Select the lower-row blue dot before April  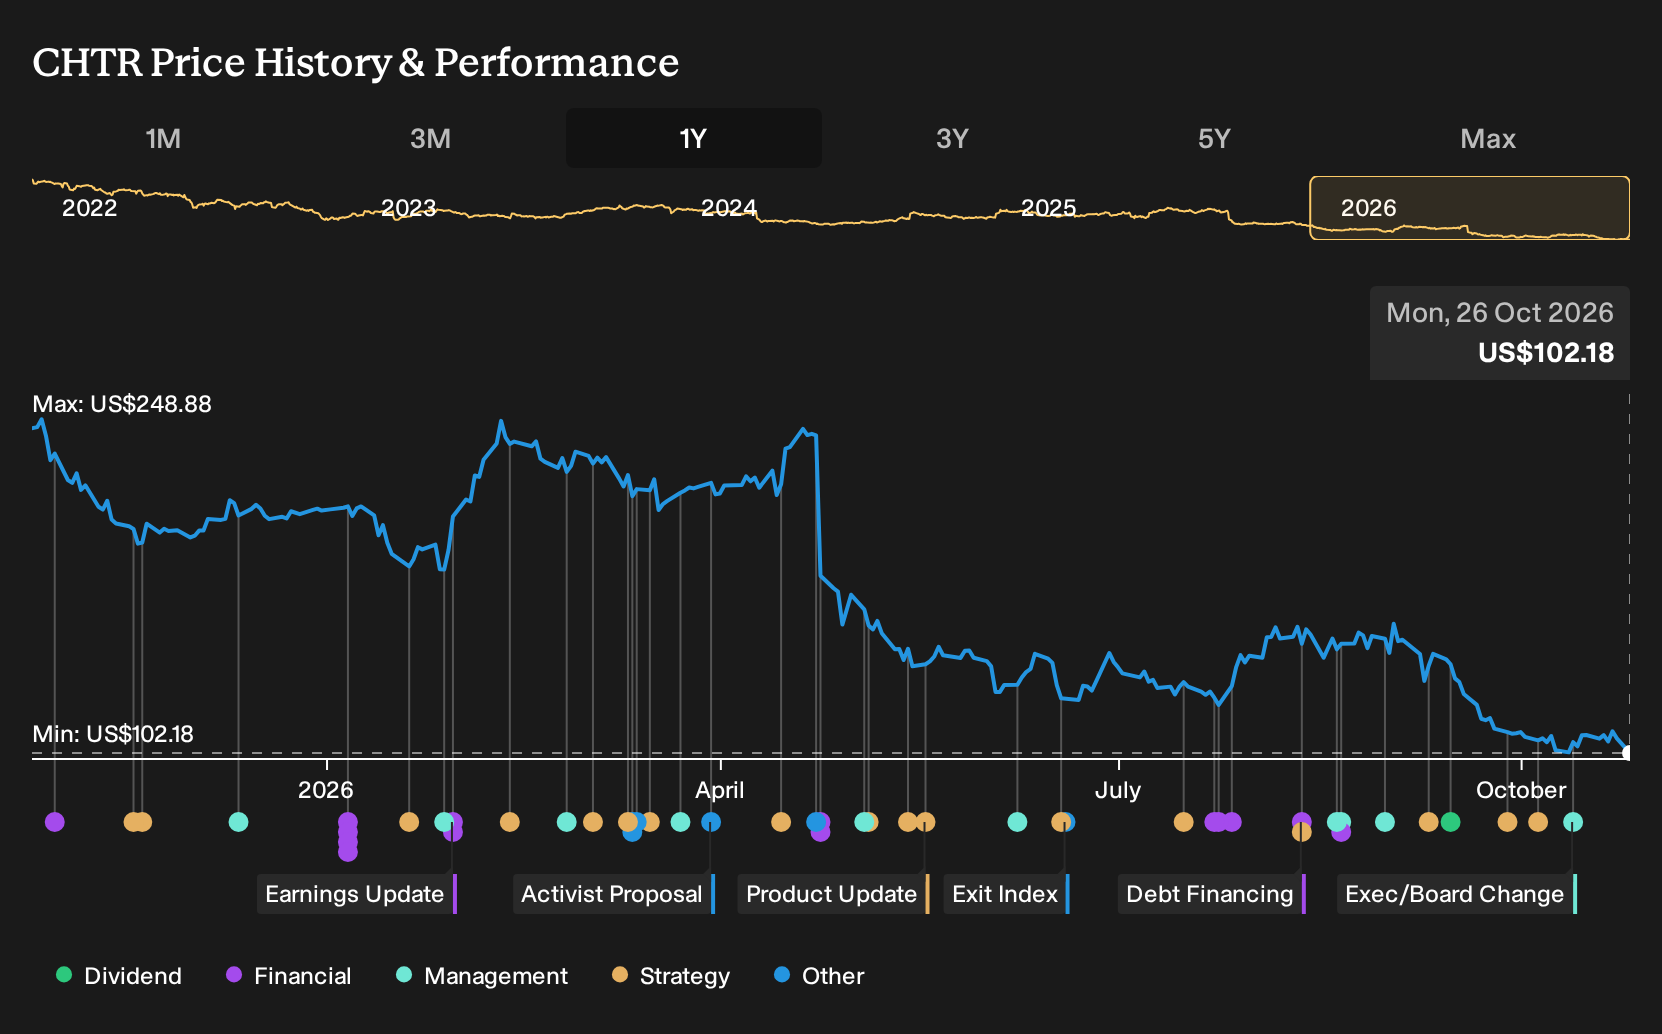(632, 832)
